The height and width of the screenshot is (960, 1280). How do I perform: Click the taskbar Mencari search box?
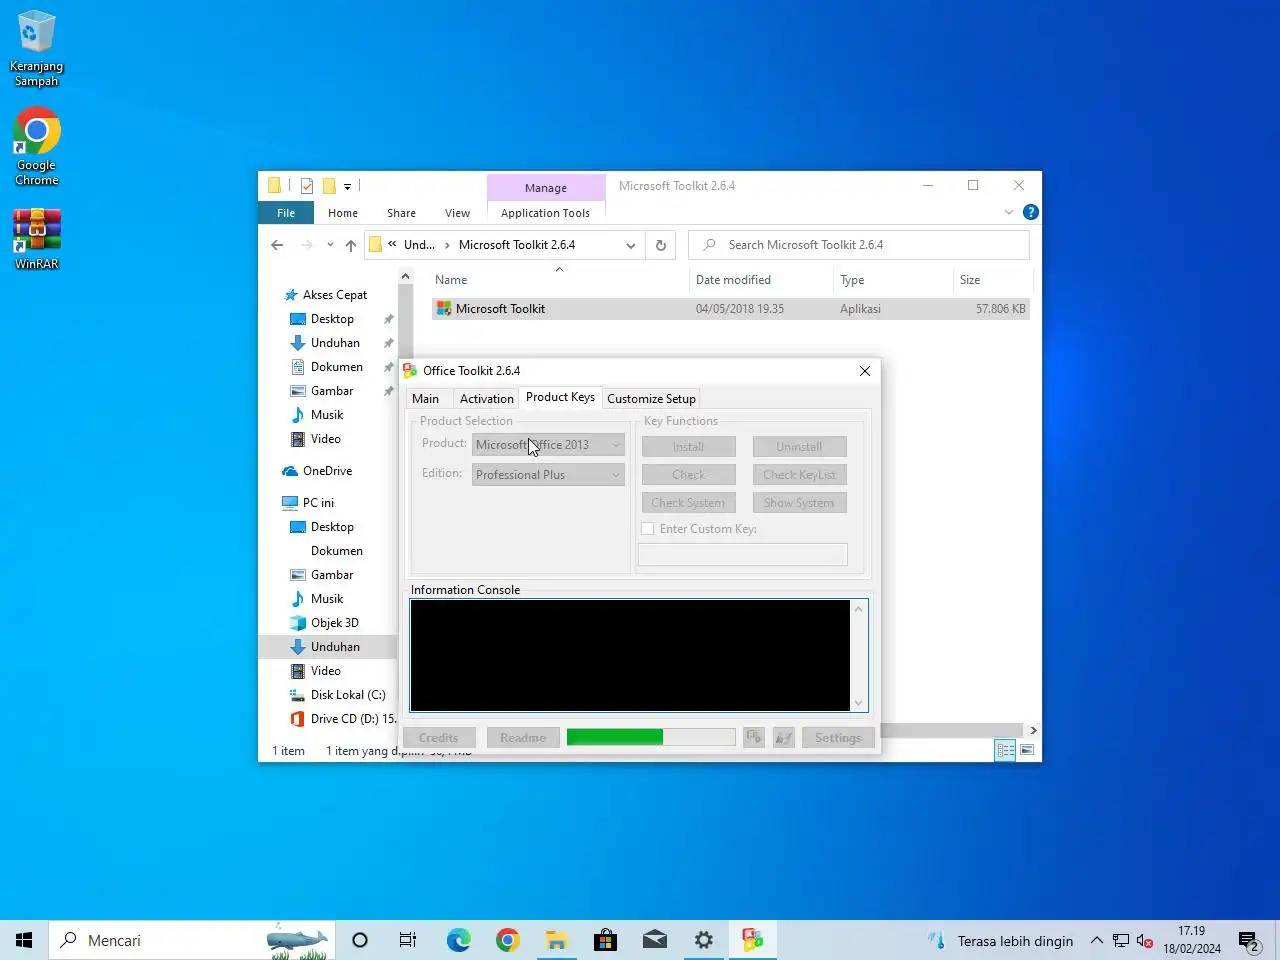pos(190,940)
